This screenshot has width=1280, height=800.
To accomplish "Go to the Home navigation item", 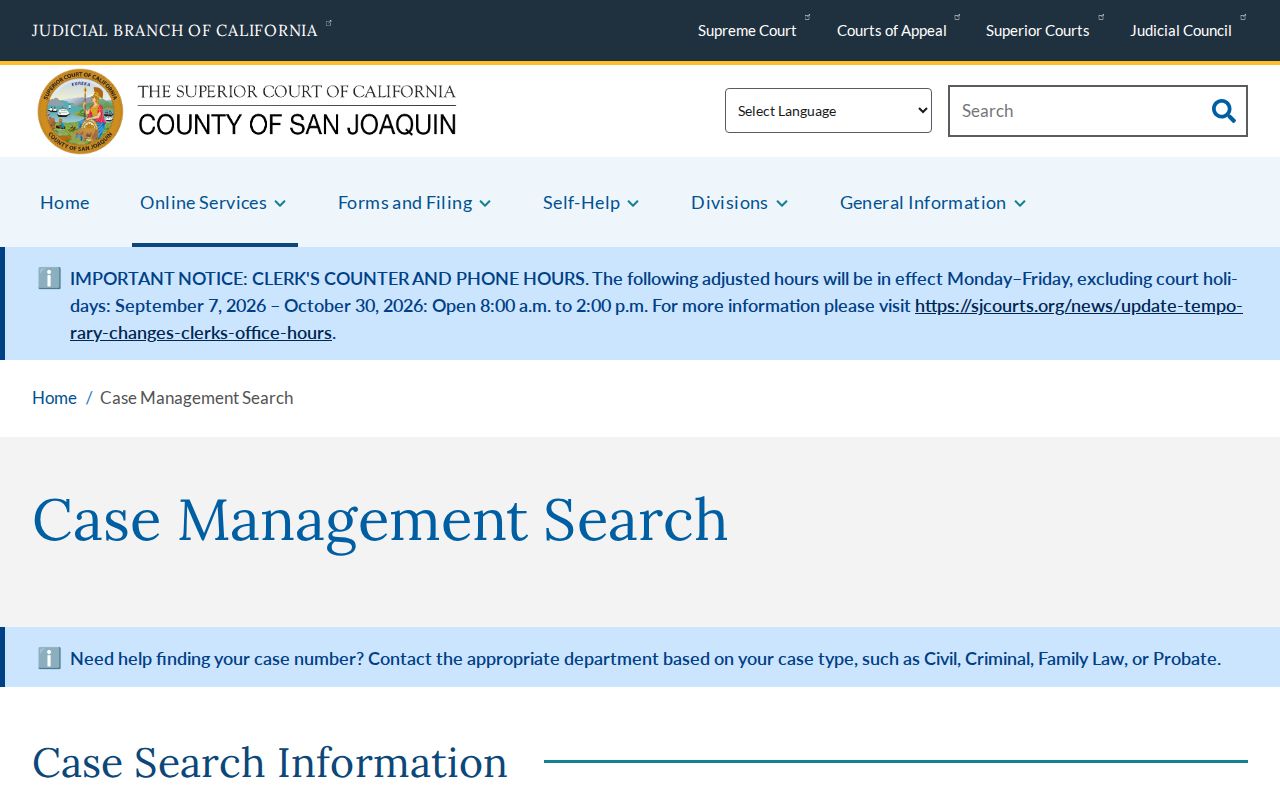I will pyautogui.click(x=65, y=202).
